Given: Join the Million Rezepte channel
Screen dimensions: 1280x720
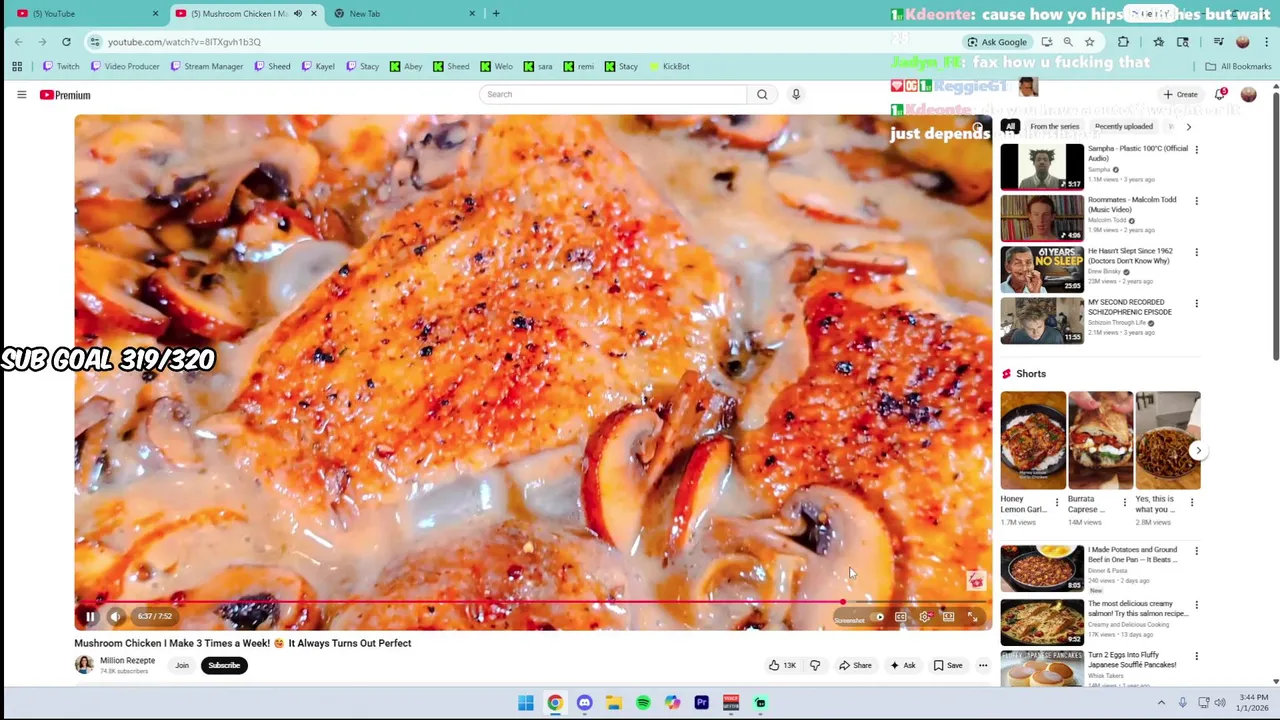Looking at the screenshot, I should point(182,665).
